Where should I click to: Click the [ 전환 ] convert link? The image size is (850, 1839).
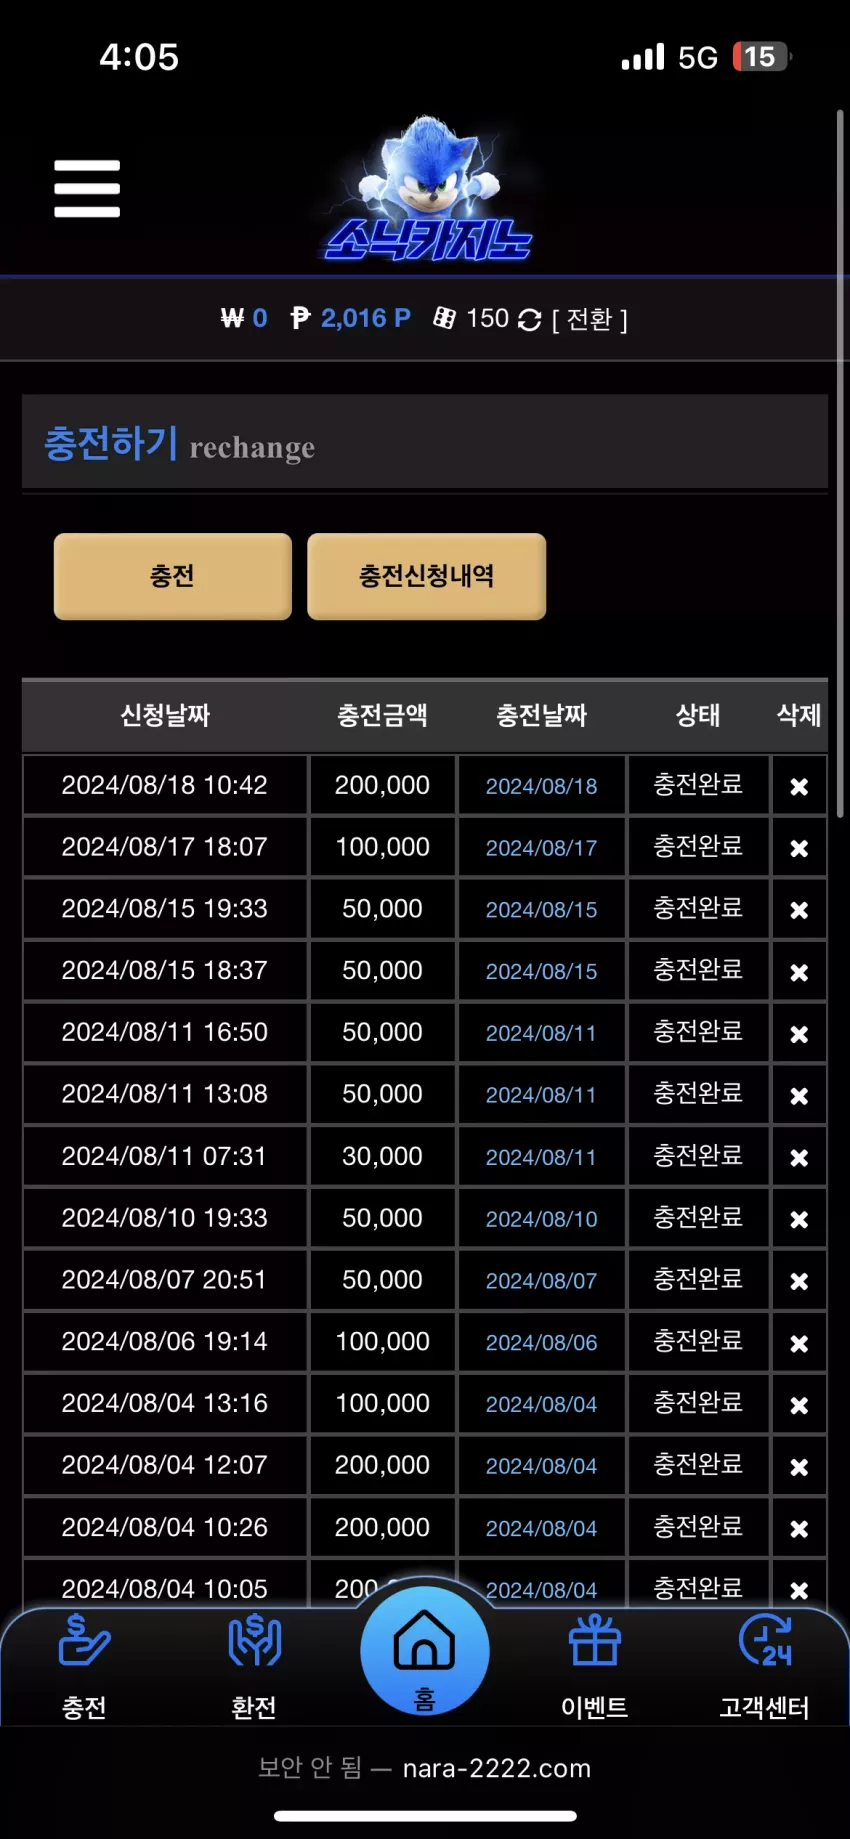590,319
